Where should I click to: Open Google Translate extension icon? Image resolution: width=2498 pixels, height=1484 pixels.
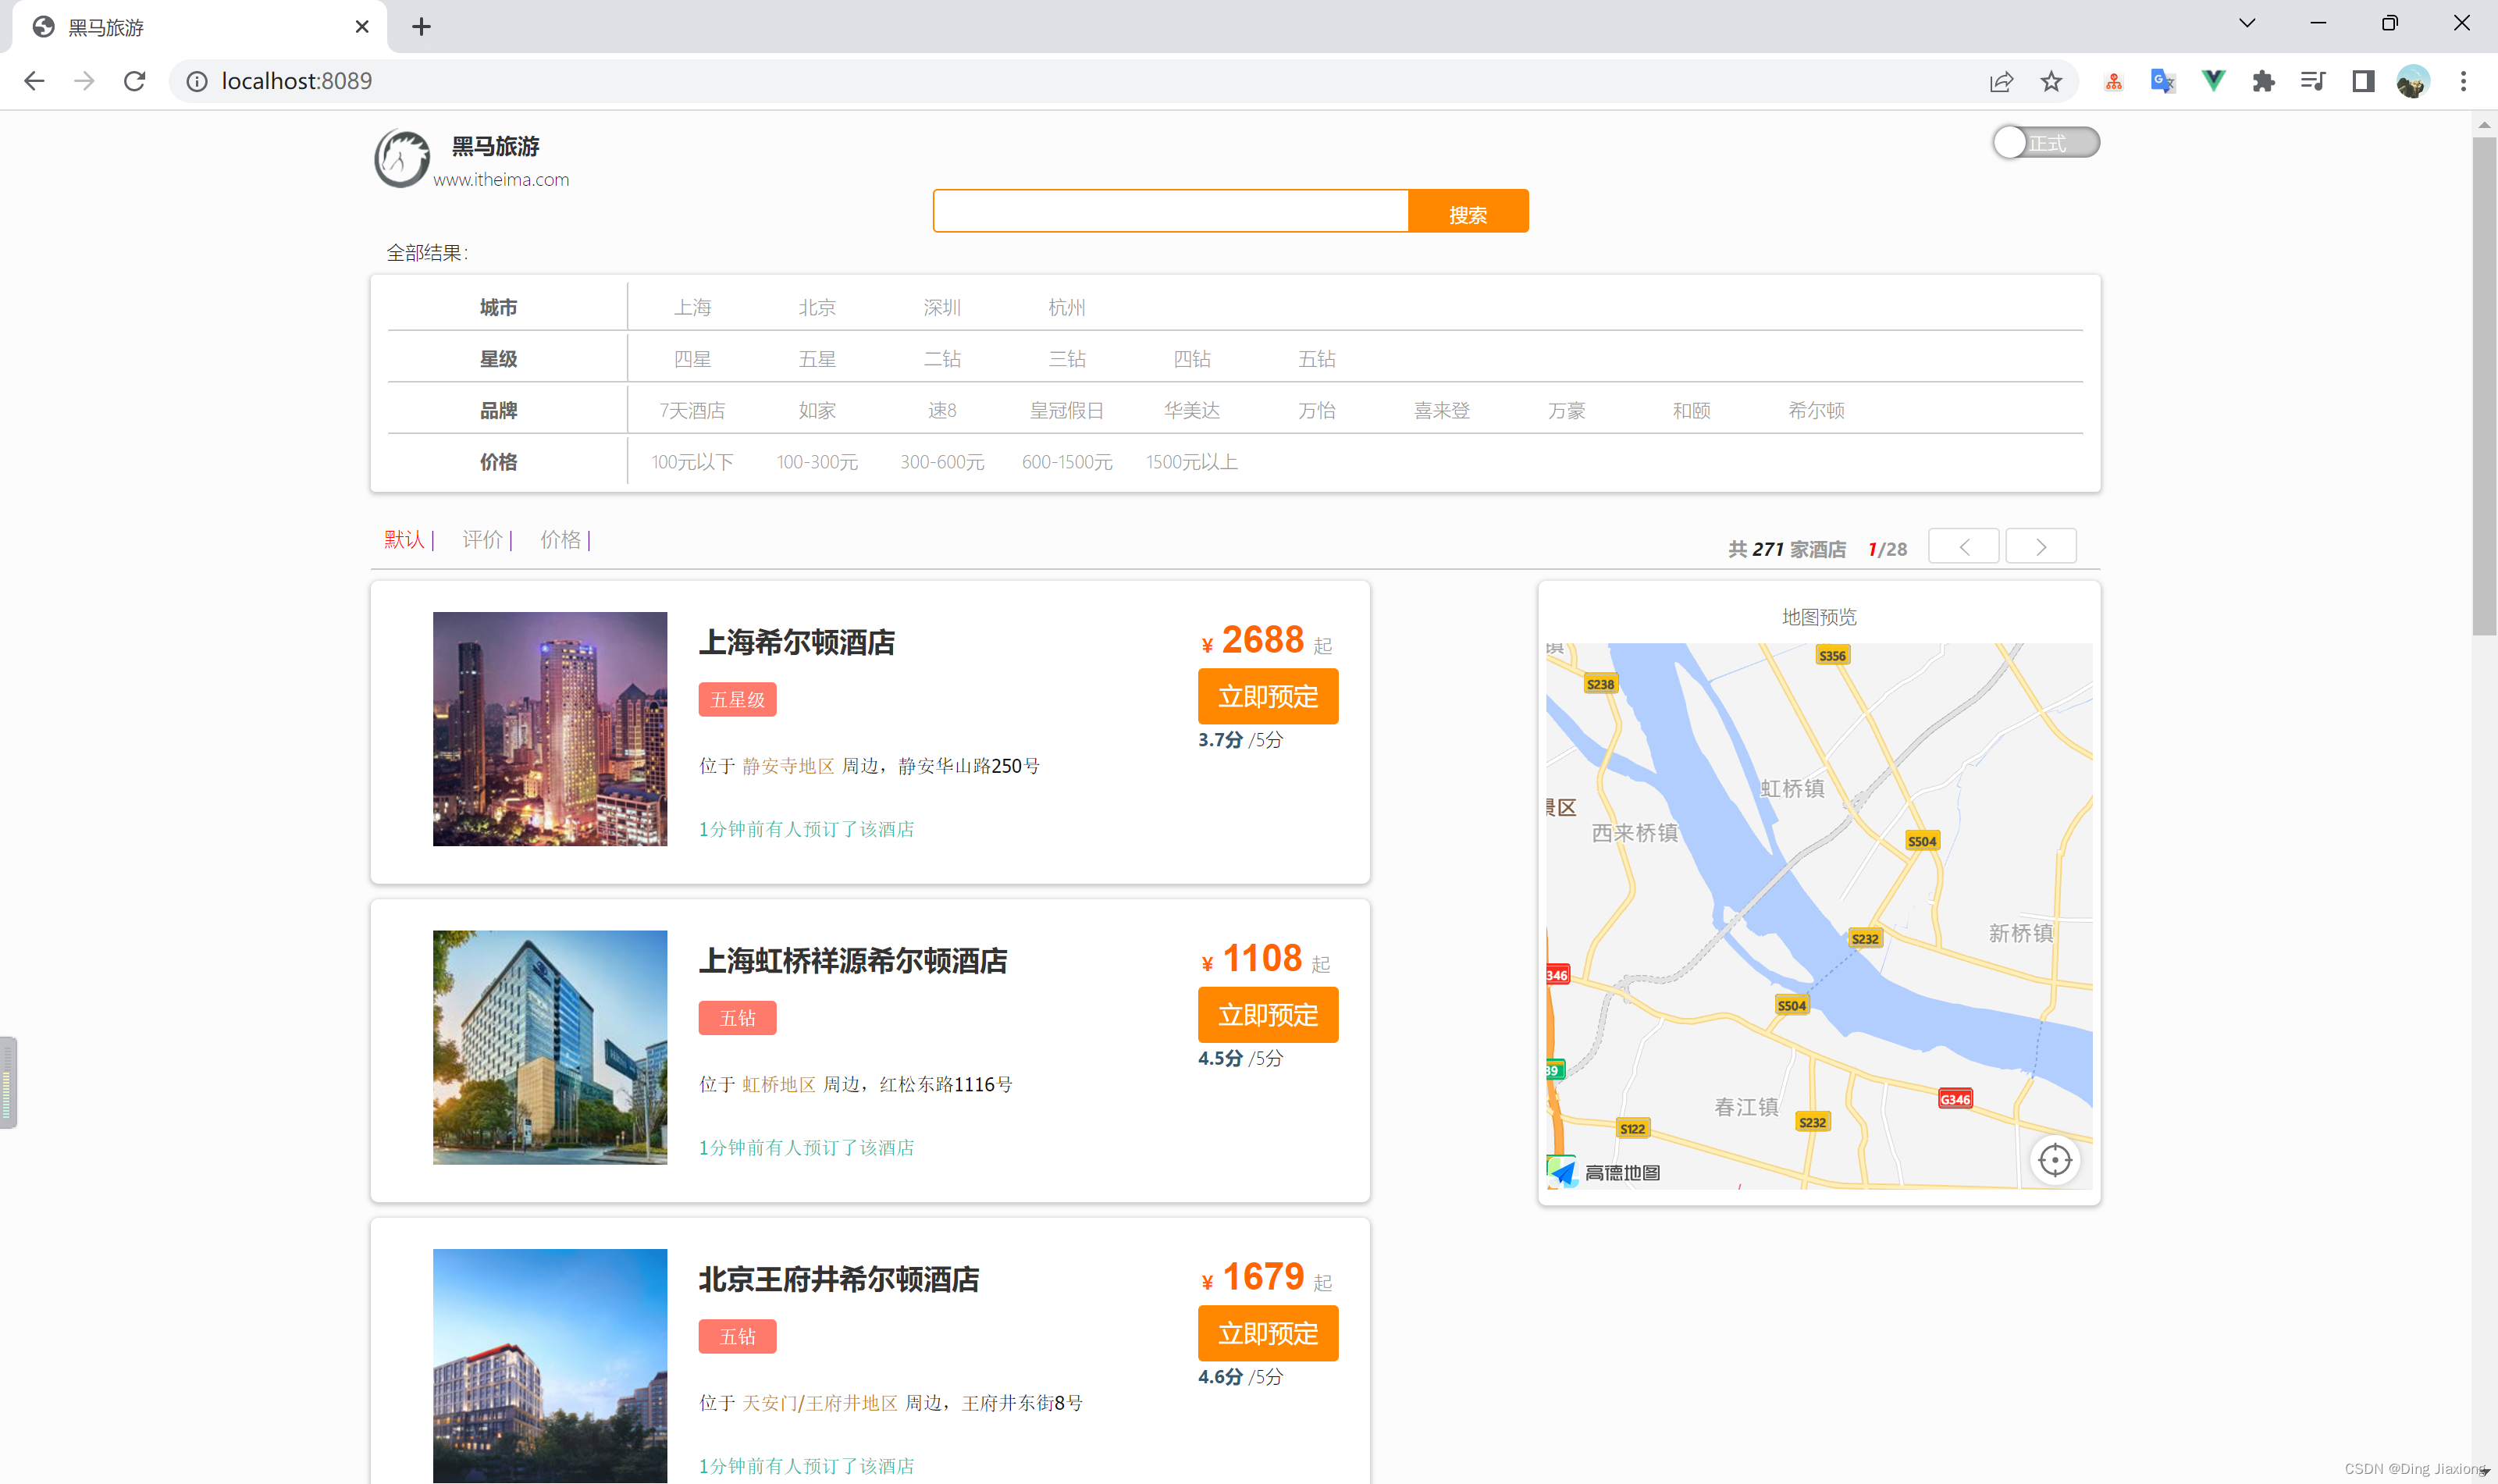[2162, 81]
